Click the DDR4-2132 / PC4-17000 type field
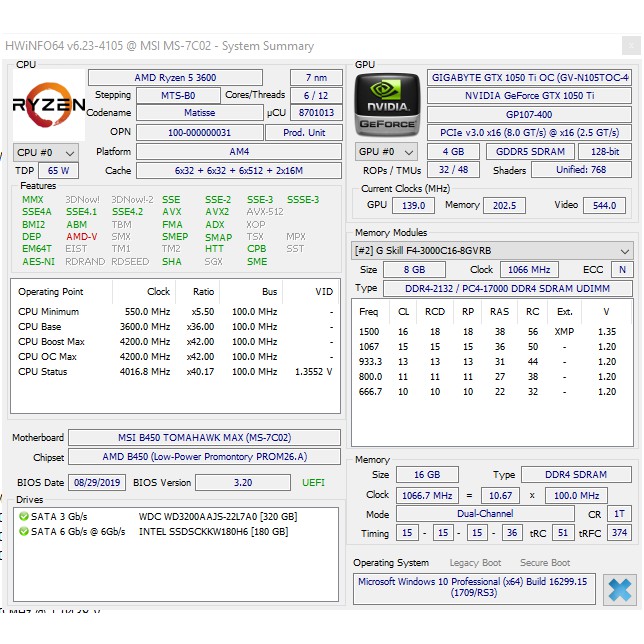The image size is (644, 644). 508,288
